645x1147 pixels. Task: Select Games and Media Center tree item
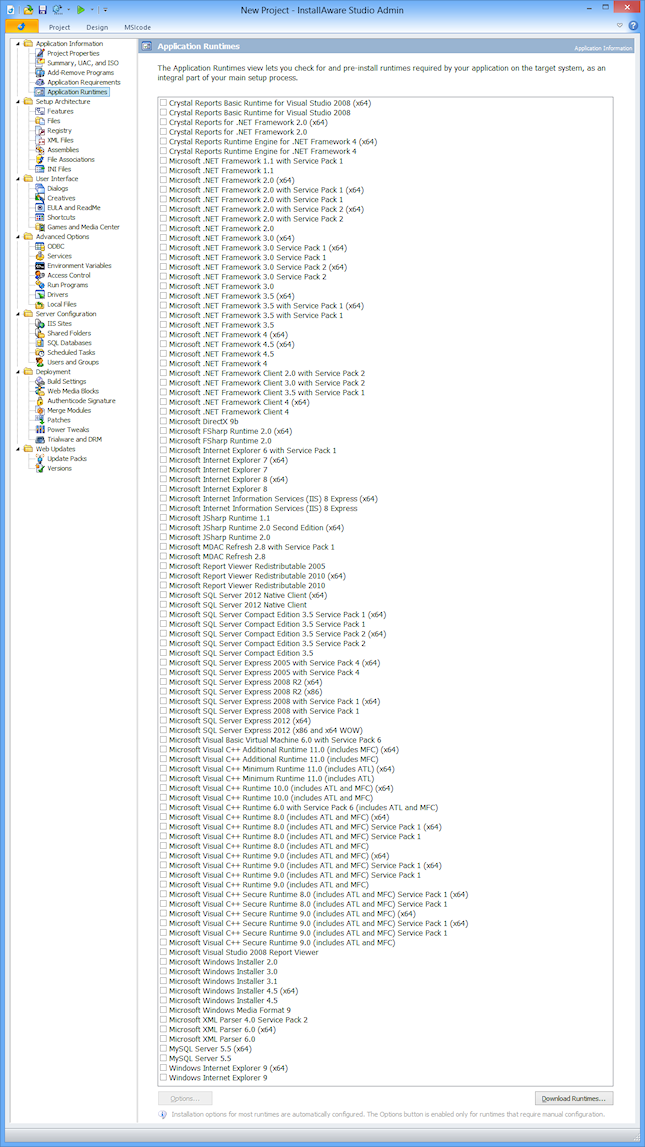point(83,227)
